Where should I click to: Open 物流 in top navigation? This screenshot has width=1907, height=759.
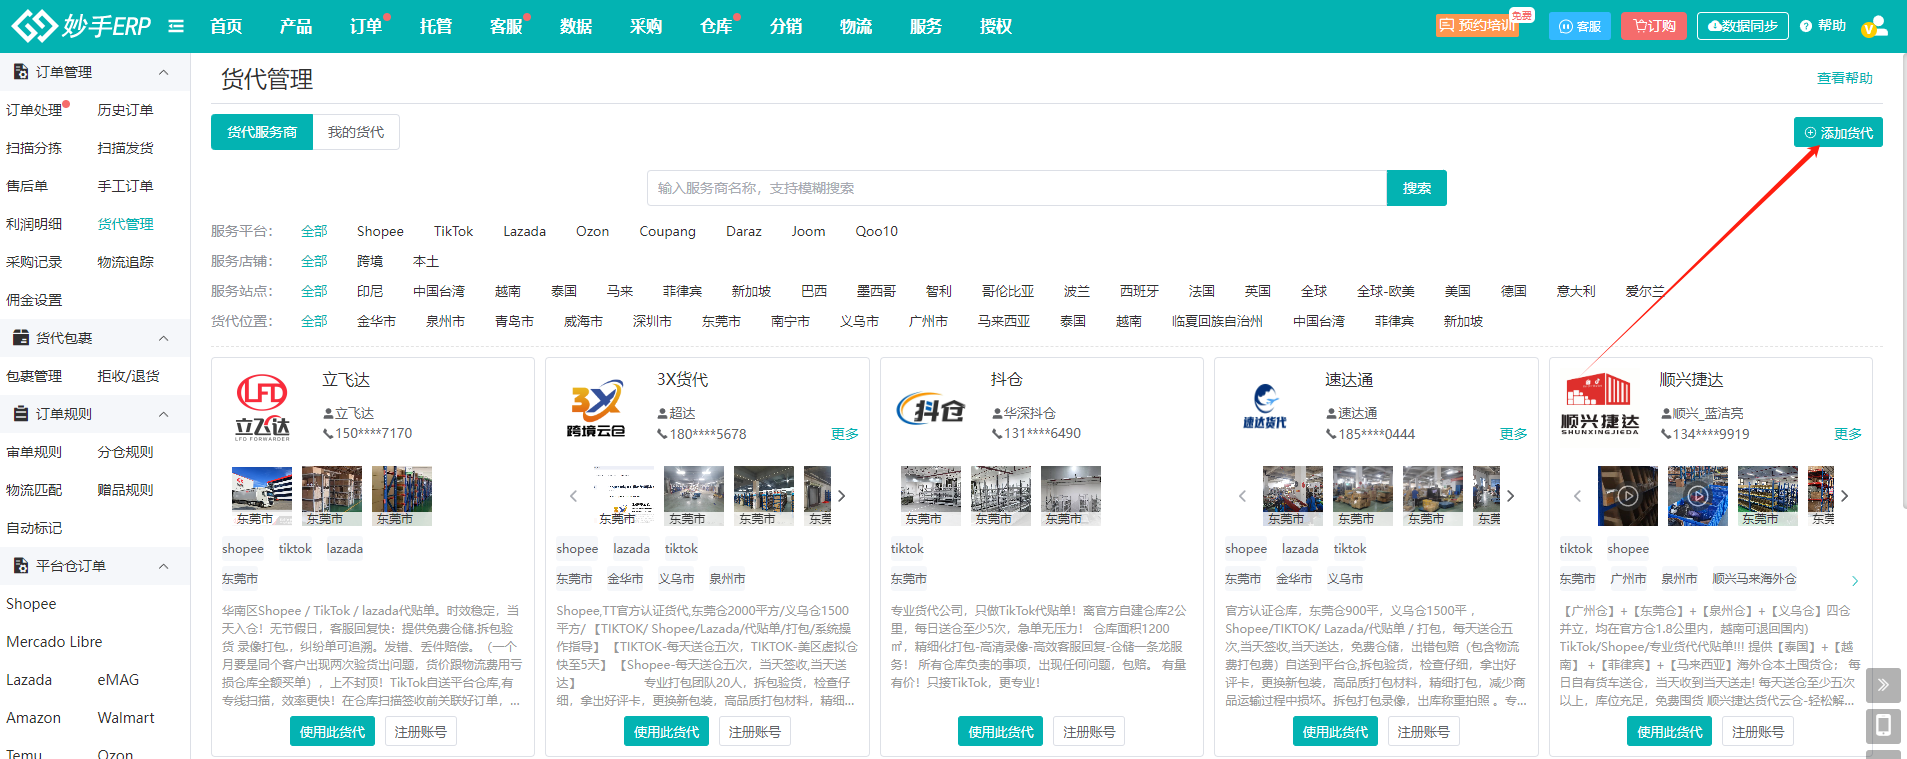point(856,26)
